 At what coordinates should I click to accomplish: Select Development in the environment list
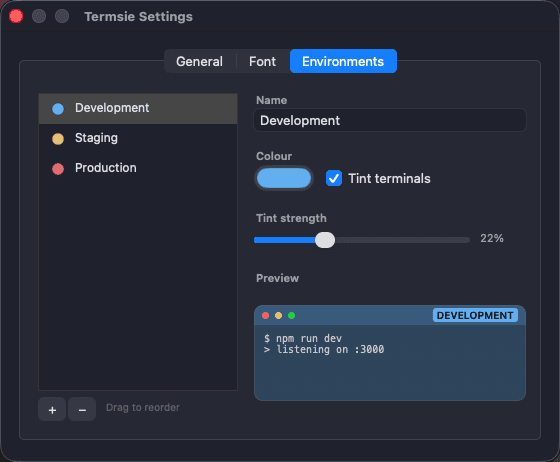(138, 109)
